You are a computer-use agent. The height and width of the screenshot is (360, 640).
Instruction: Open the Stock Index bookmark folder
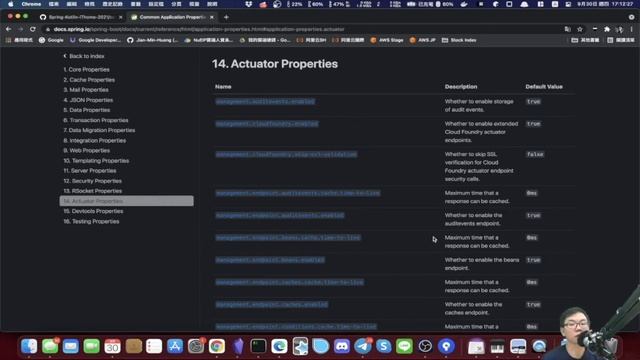(x=459, y=40)
